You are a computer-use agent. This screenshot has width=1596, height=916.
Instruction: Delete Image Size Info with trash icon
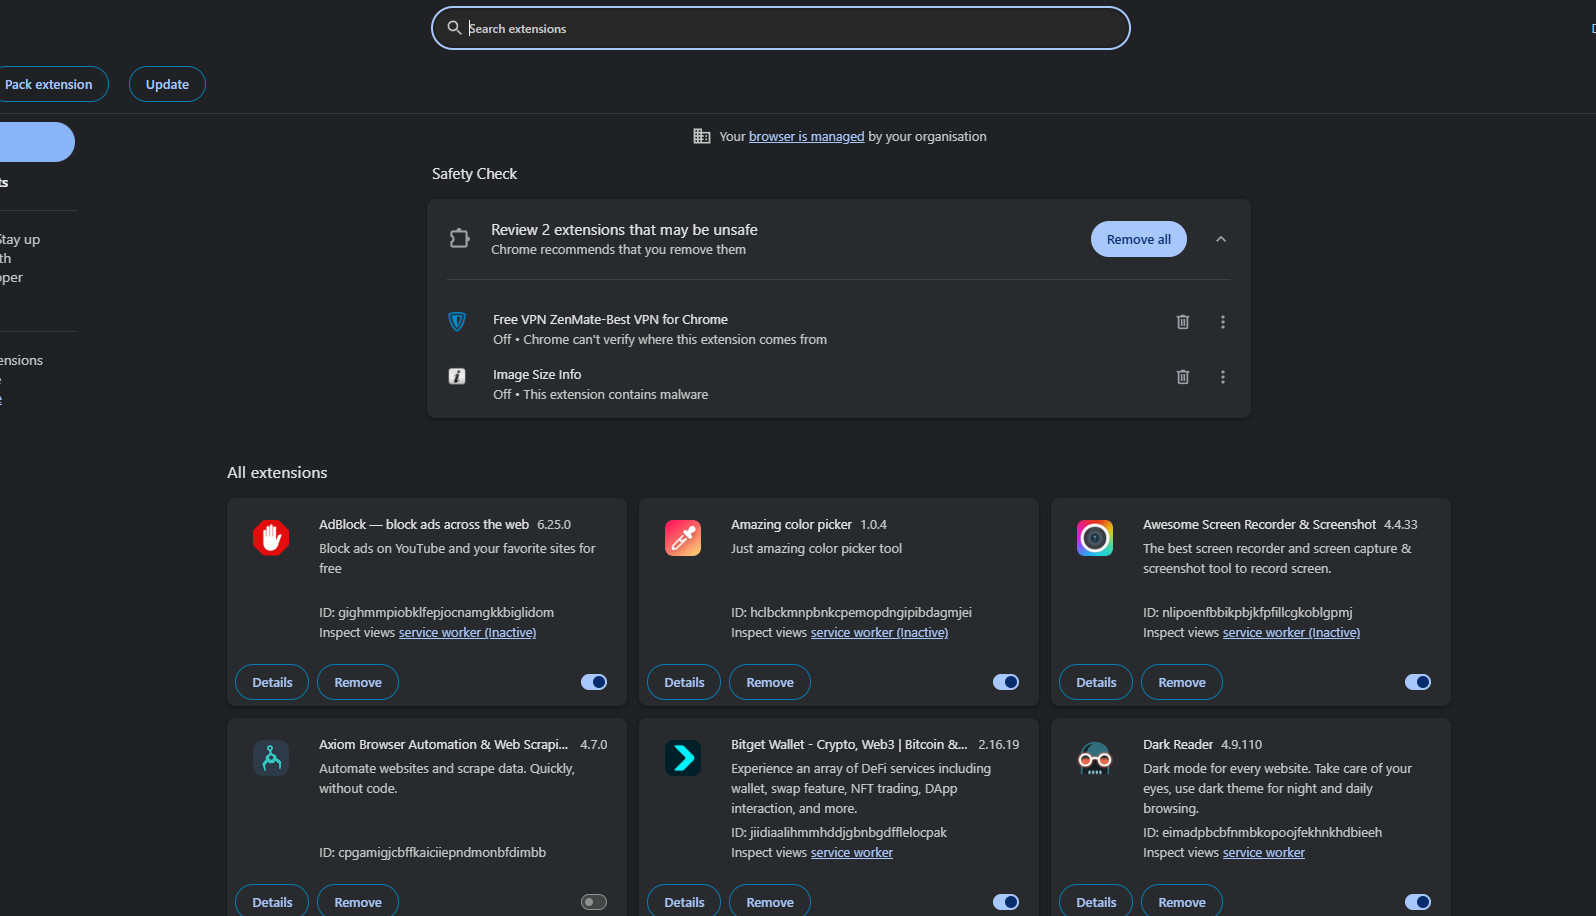click(x=1183, y=377)
